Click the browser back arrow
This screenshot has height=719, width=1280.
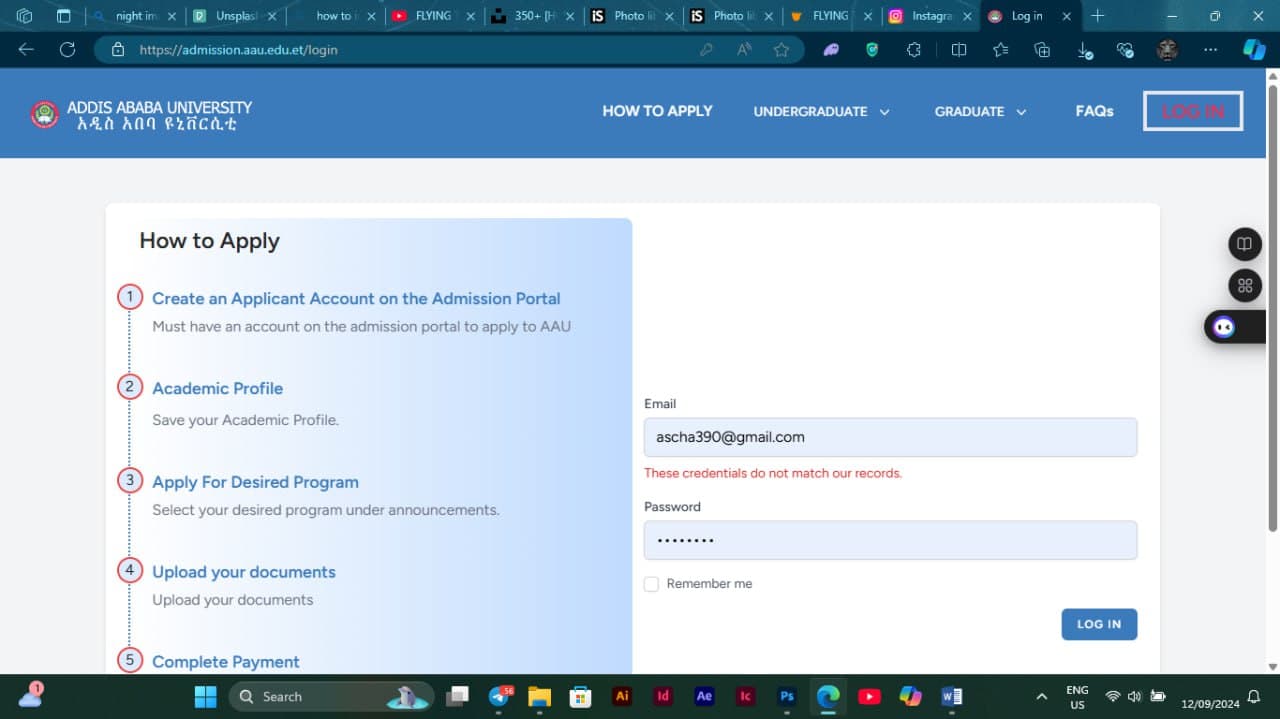(x=26, y=50)
